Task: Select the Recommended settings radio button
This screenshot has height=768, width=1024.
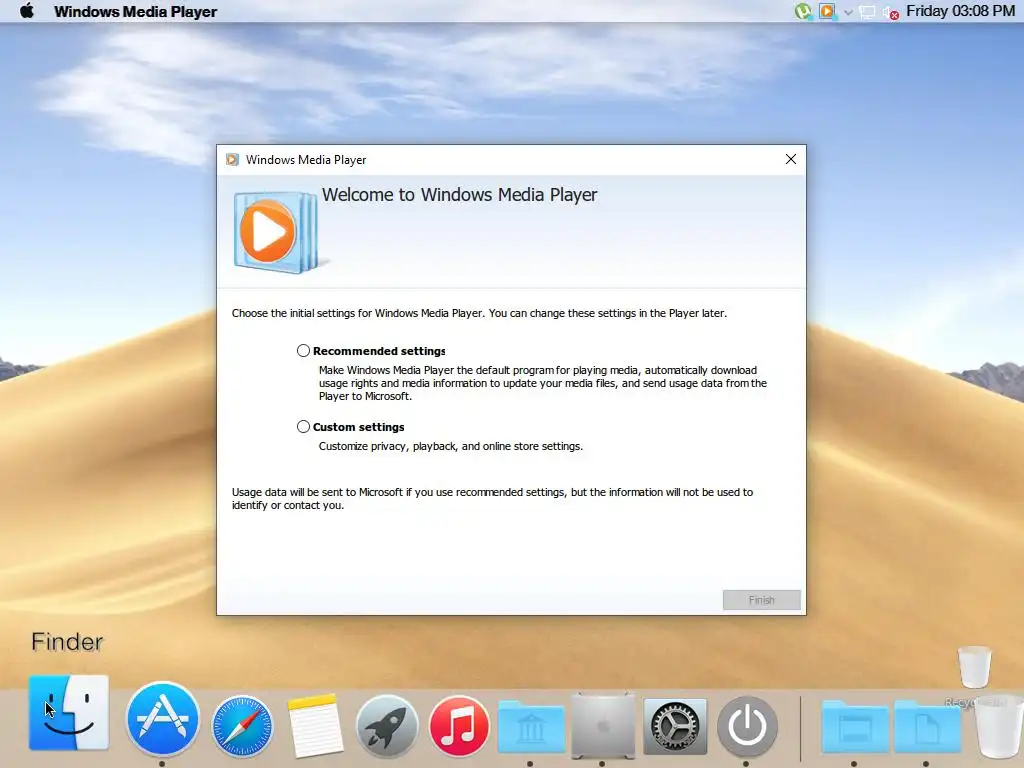Action: click(x=303, y=351)
